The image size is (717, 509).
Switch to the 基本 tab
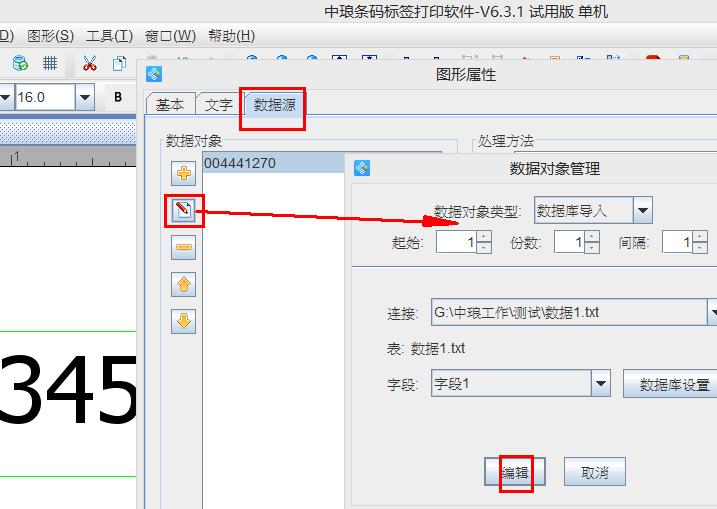(x=170, y=105)
